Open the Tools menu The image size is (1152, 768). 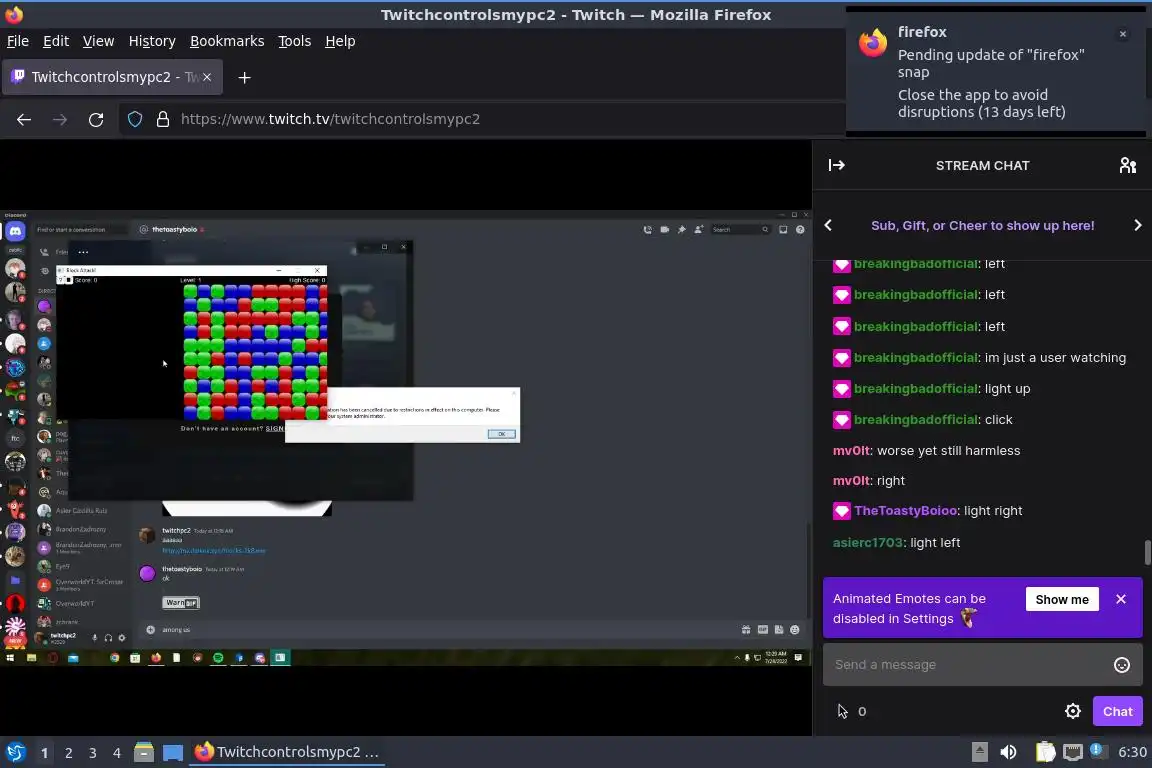point(295,41)
